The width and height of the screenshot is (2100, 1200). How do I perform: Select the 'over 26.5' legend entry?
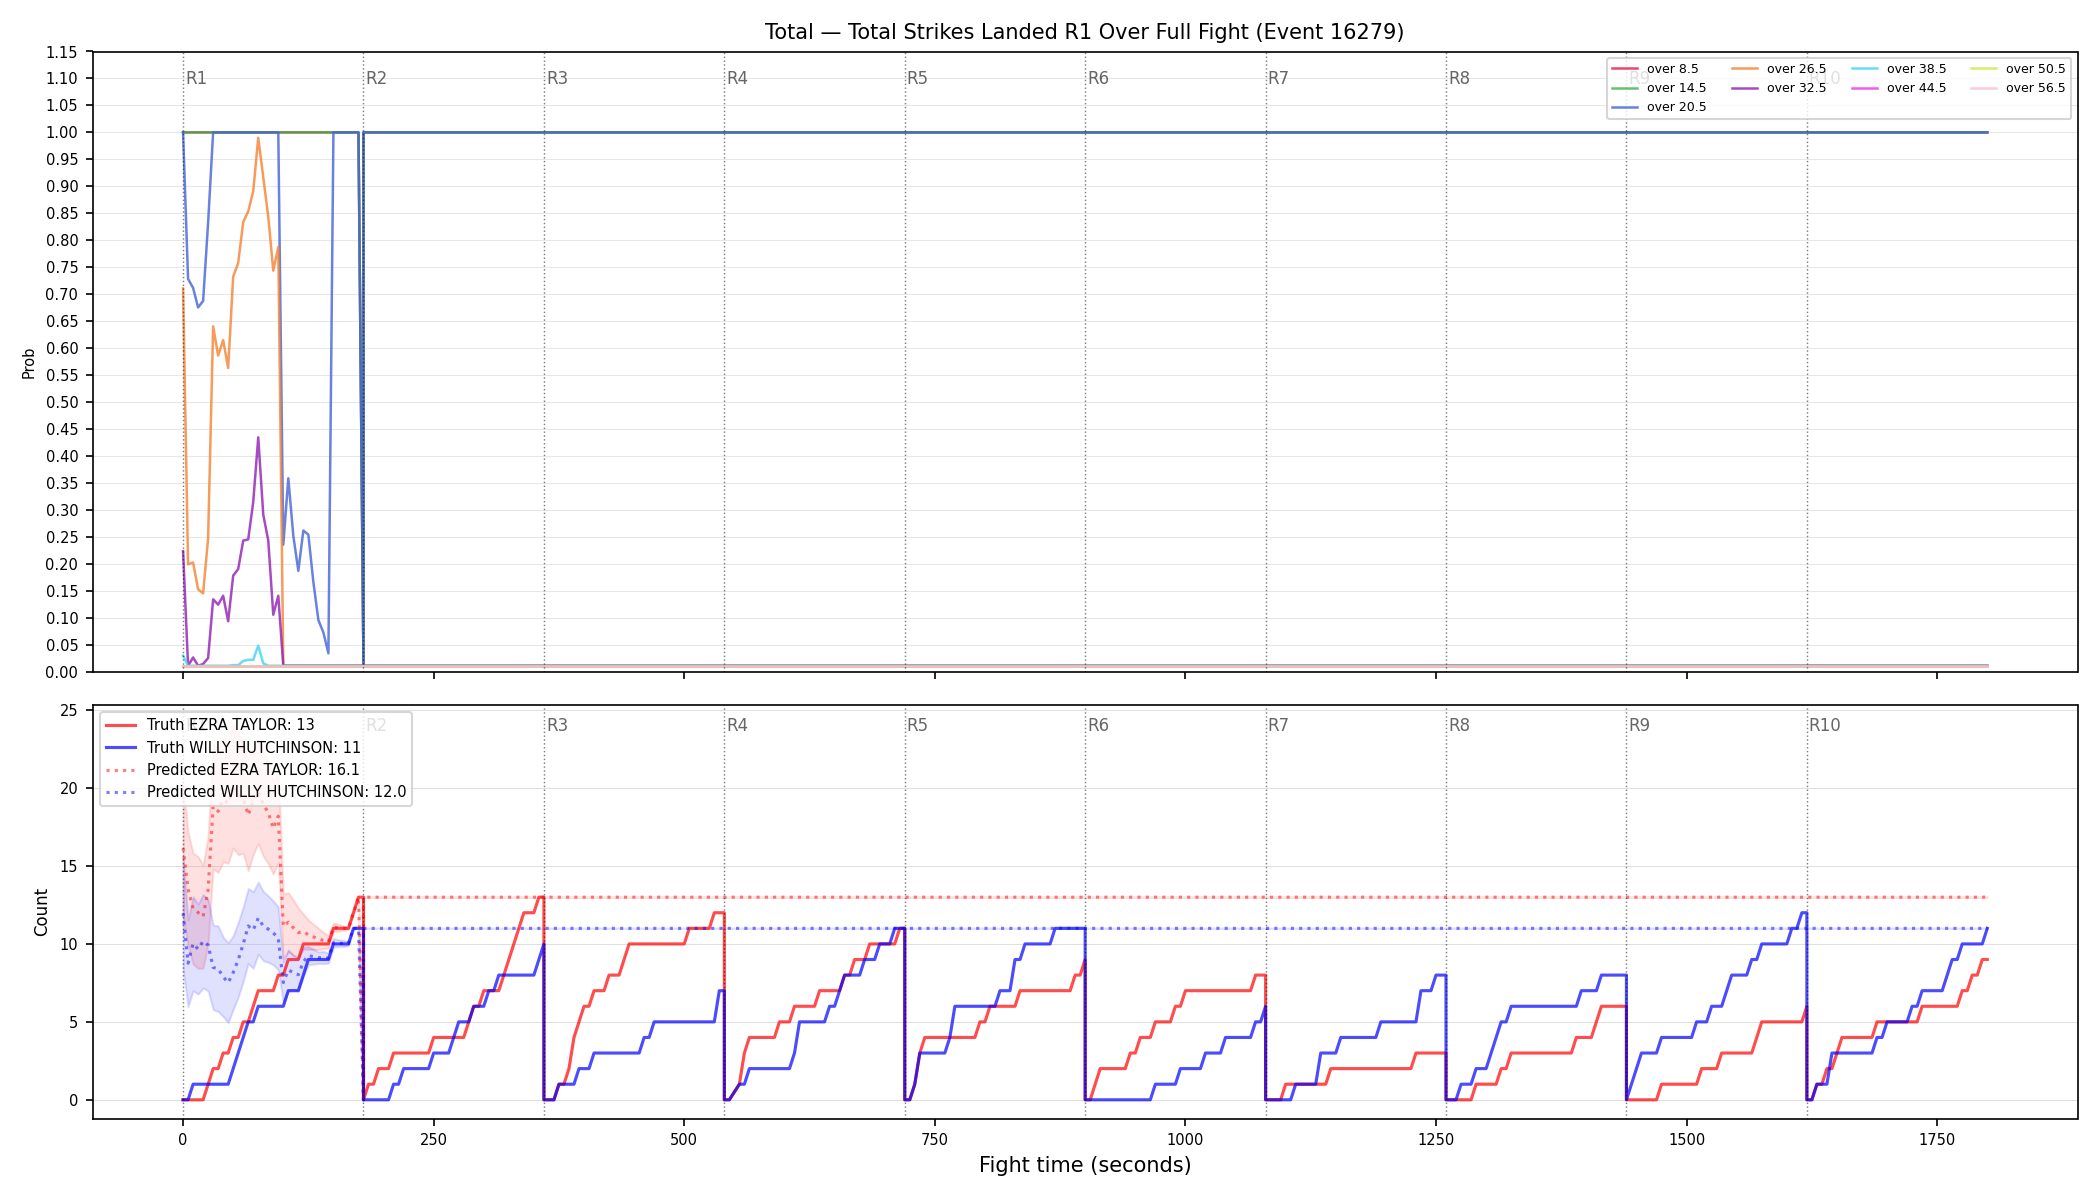pos(1779,69)
